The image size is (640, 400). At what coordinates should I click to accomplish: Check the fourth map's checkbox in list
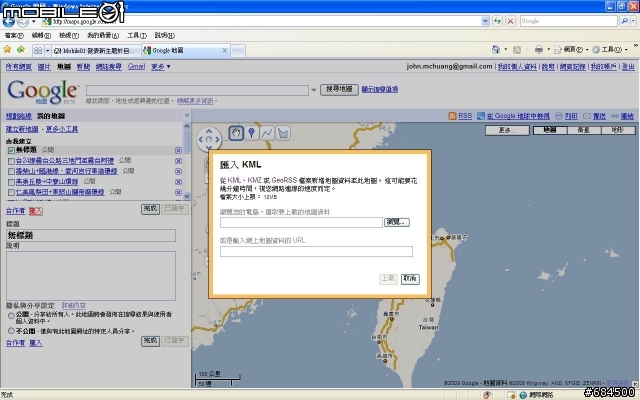click(11, 182)
